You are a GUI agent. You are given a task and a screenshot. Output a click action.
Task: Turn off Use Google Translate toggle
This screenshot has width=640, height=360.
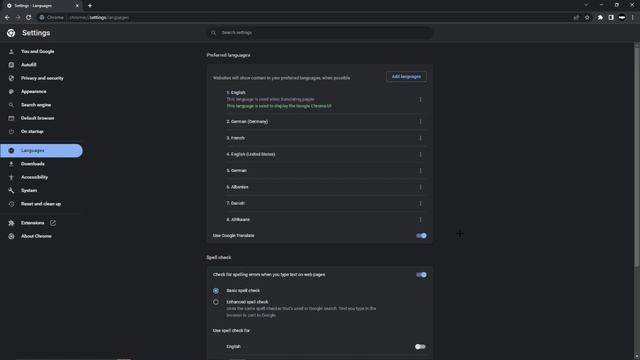[421, 236]
